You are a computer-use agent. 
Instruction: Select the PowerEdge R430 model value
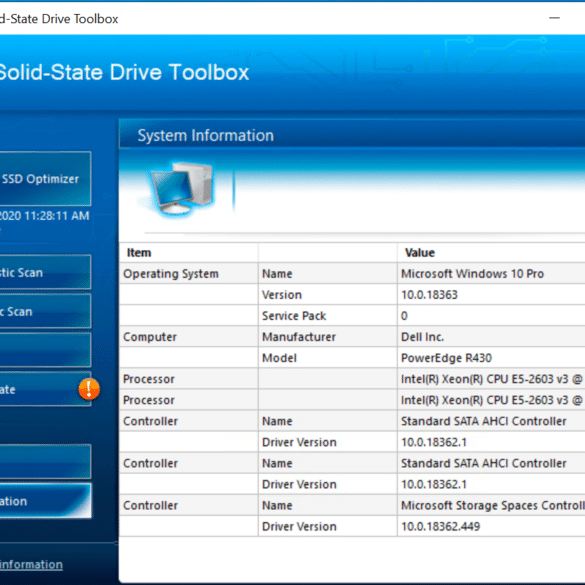click(x=446, y=358)
